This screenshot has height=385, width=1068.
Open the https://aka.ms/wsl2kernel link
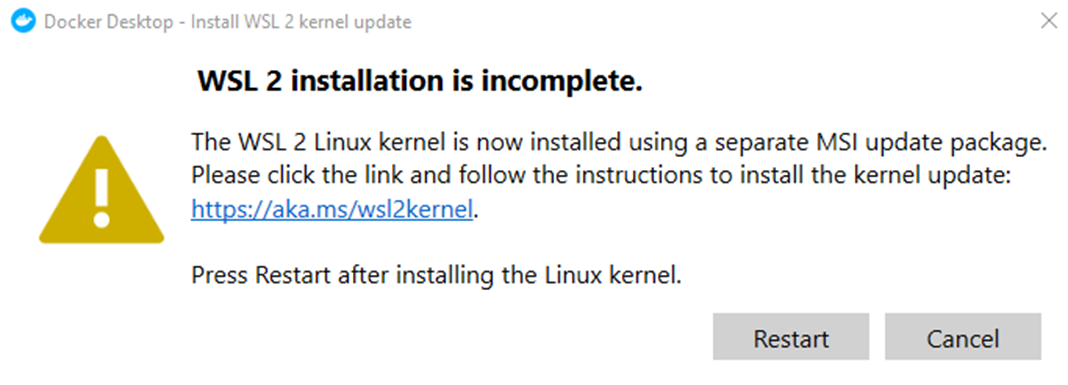point(332,210)
